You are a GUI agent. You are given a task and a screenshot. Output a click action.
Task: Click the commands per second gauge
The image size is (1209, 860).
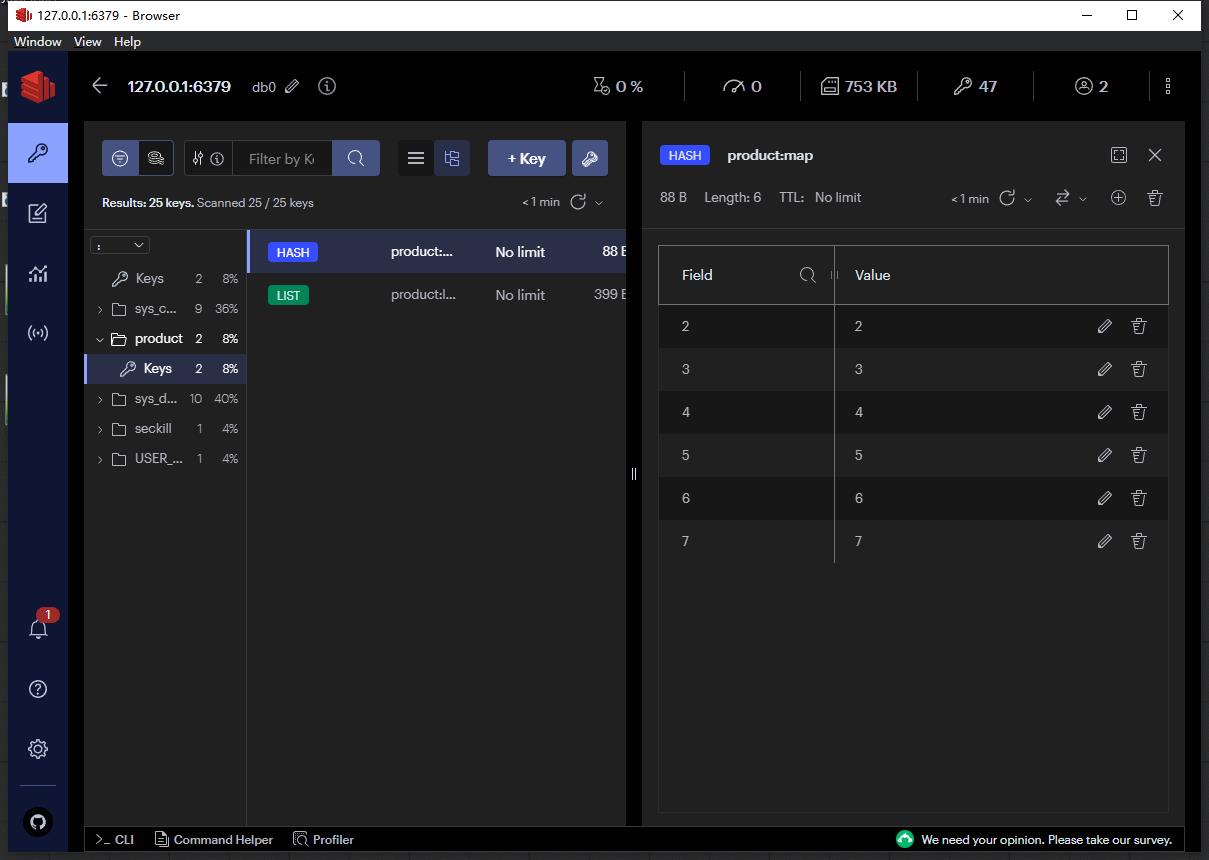pyautogui.click(x=742, y=86)
